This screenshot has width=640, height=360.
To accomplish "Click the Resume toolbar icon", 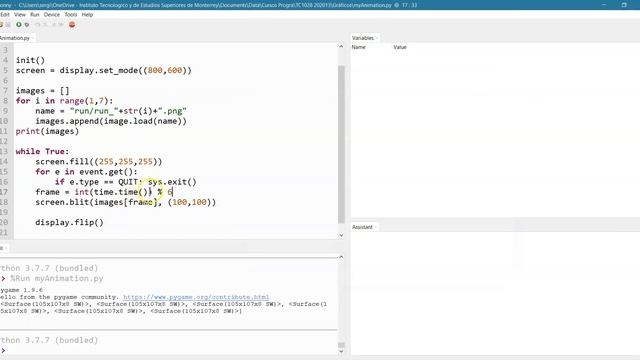I will click(61, 24).
